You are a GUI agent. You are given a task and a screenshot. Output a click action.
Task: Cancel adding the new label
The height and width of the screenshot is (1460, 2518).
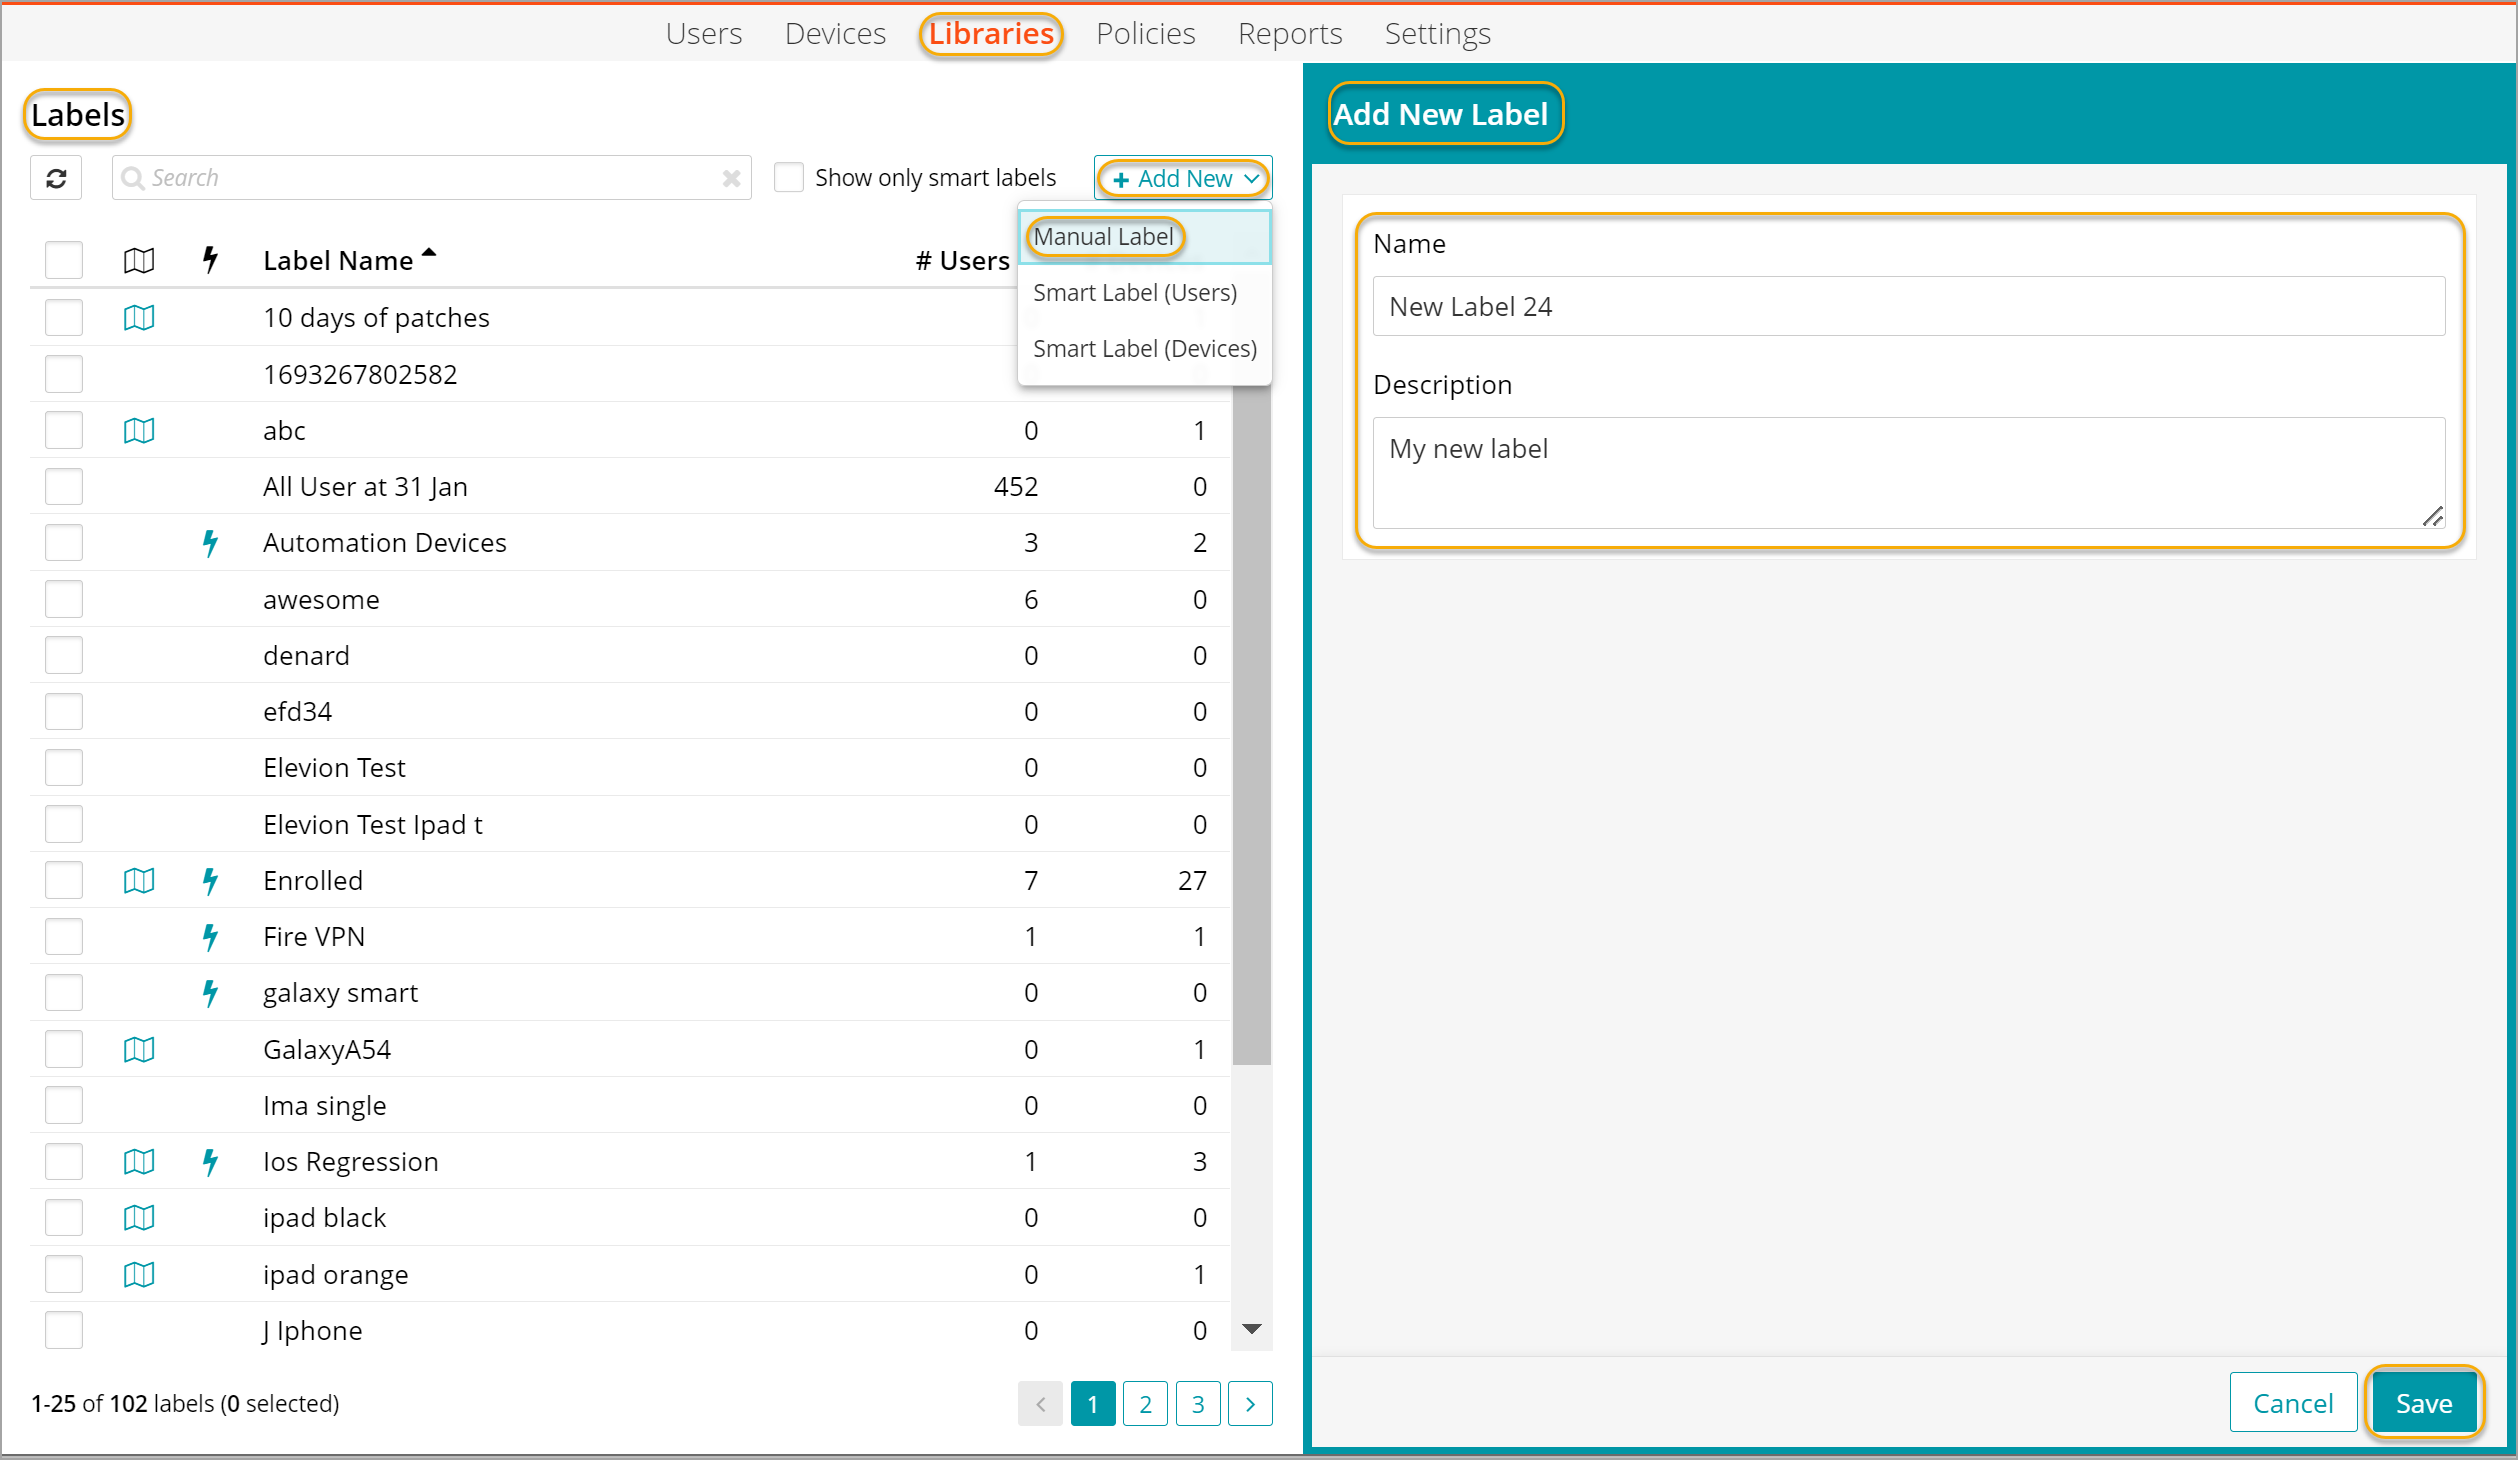click(2292, 1403)
